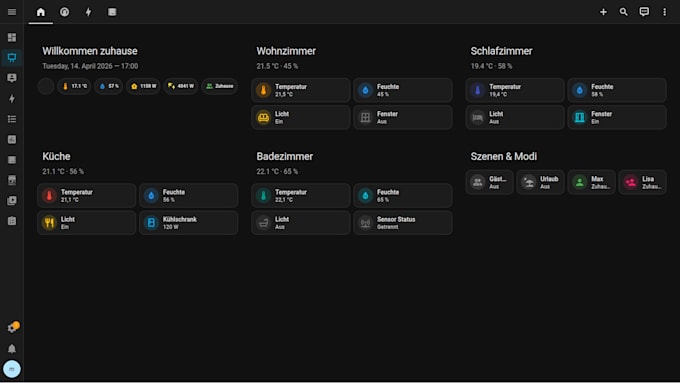Click the plus add icon in header
Image resolution: width=680 pixels, height=383 pixels.
603,12
